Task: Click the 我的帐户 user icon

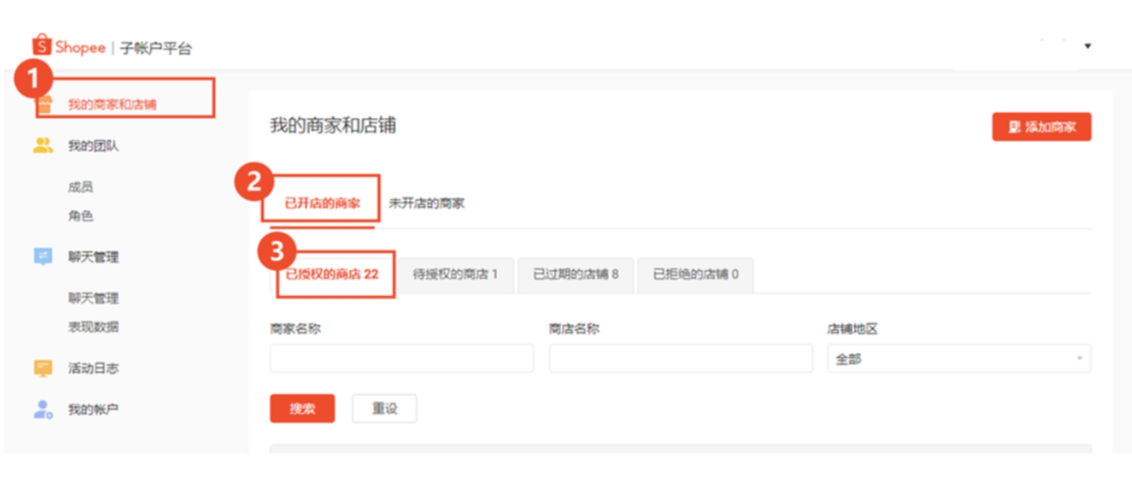Action: pos(43,409)
